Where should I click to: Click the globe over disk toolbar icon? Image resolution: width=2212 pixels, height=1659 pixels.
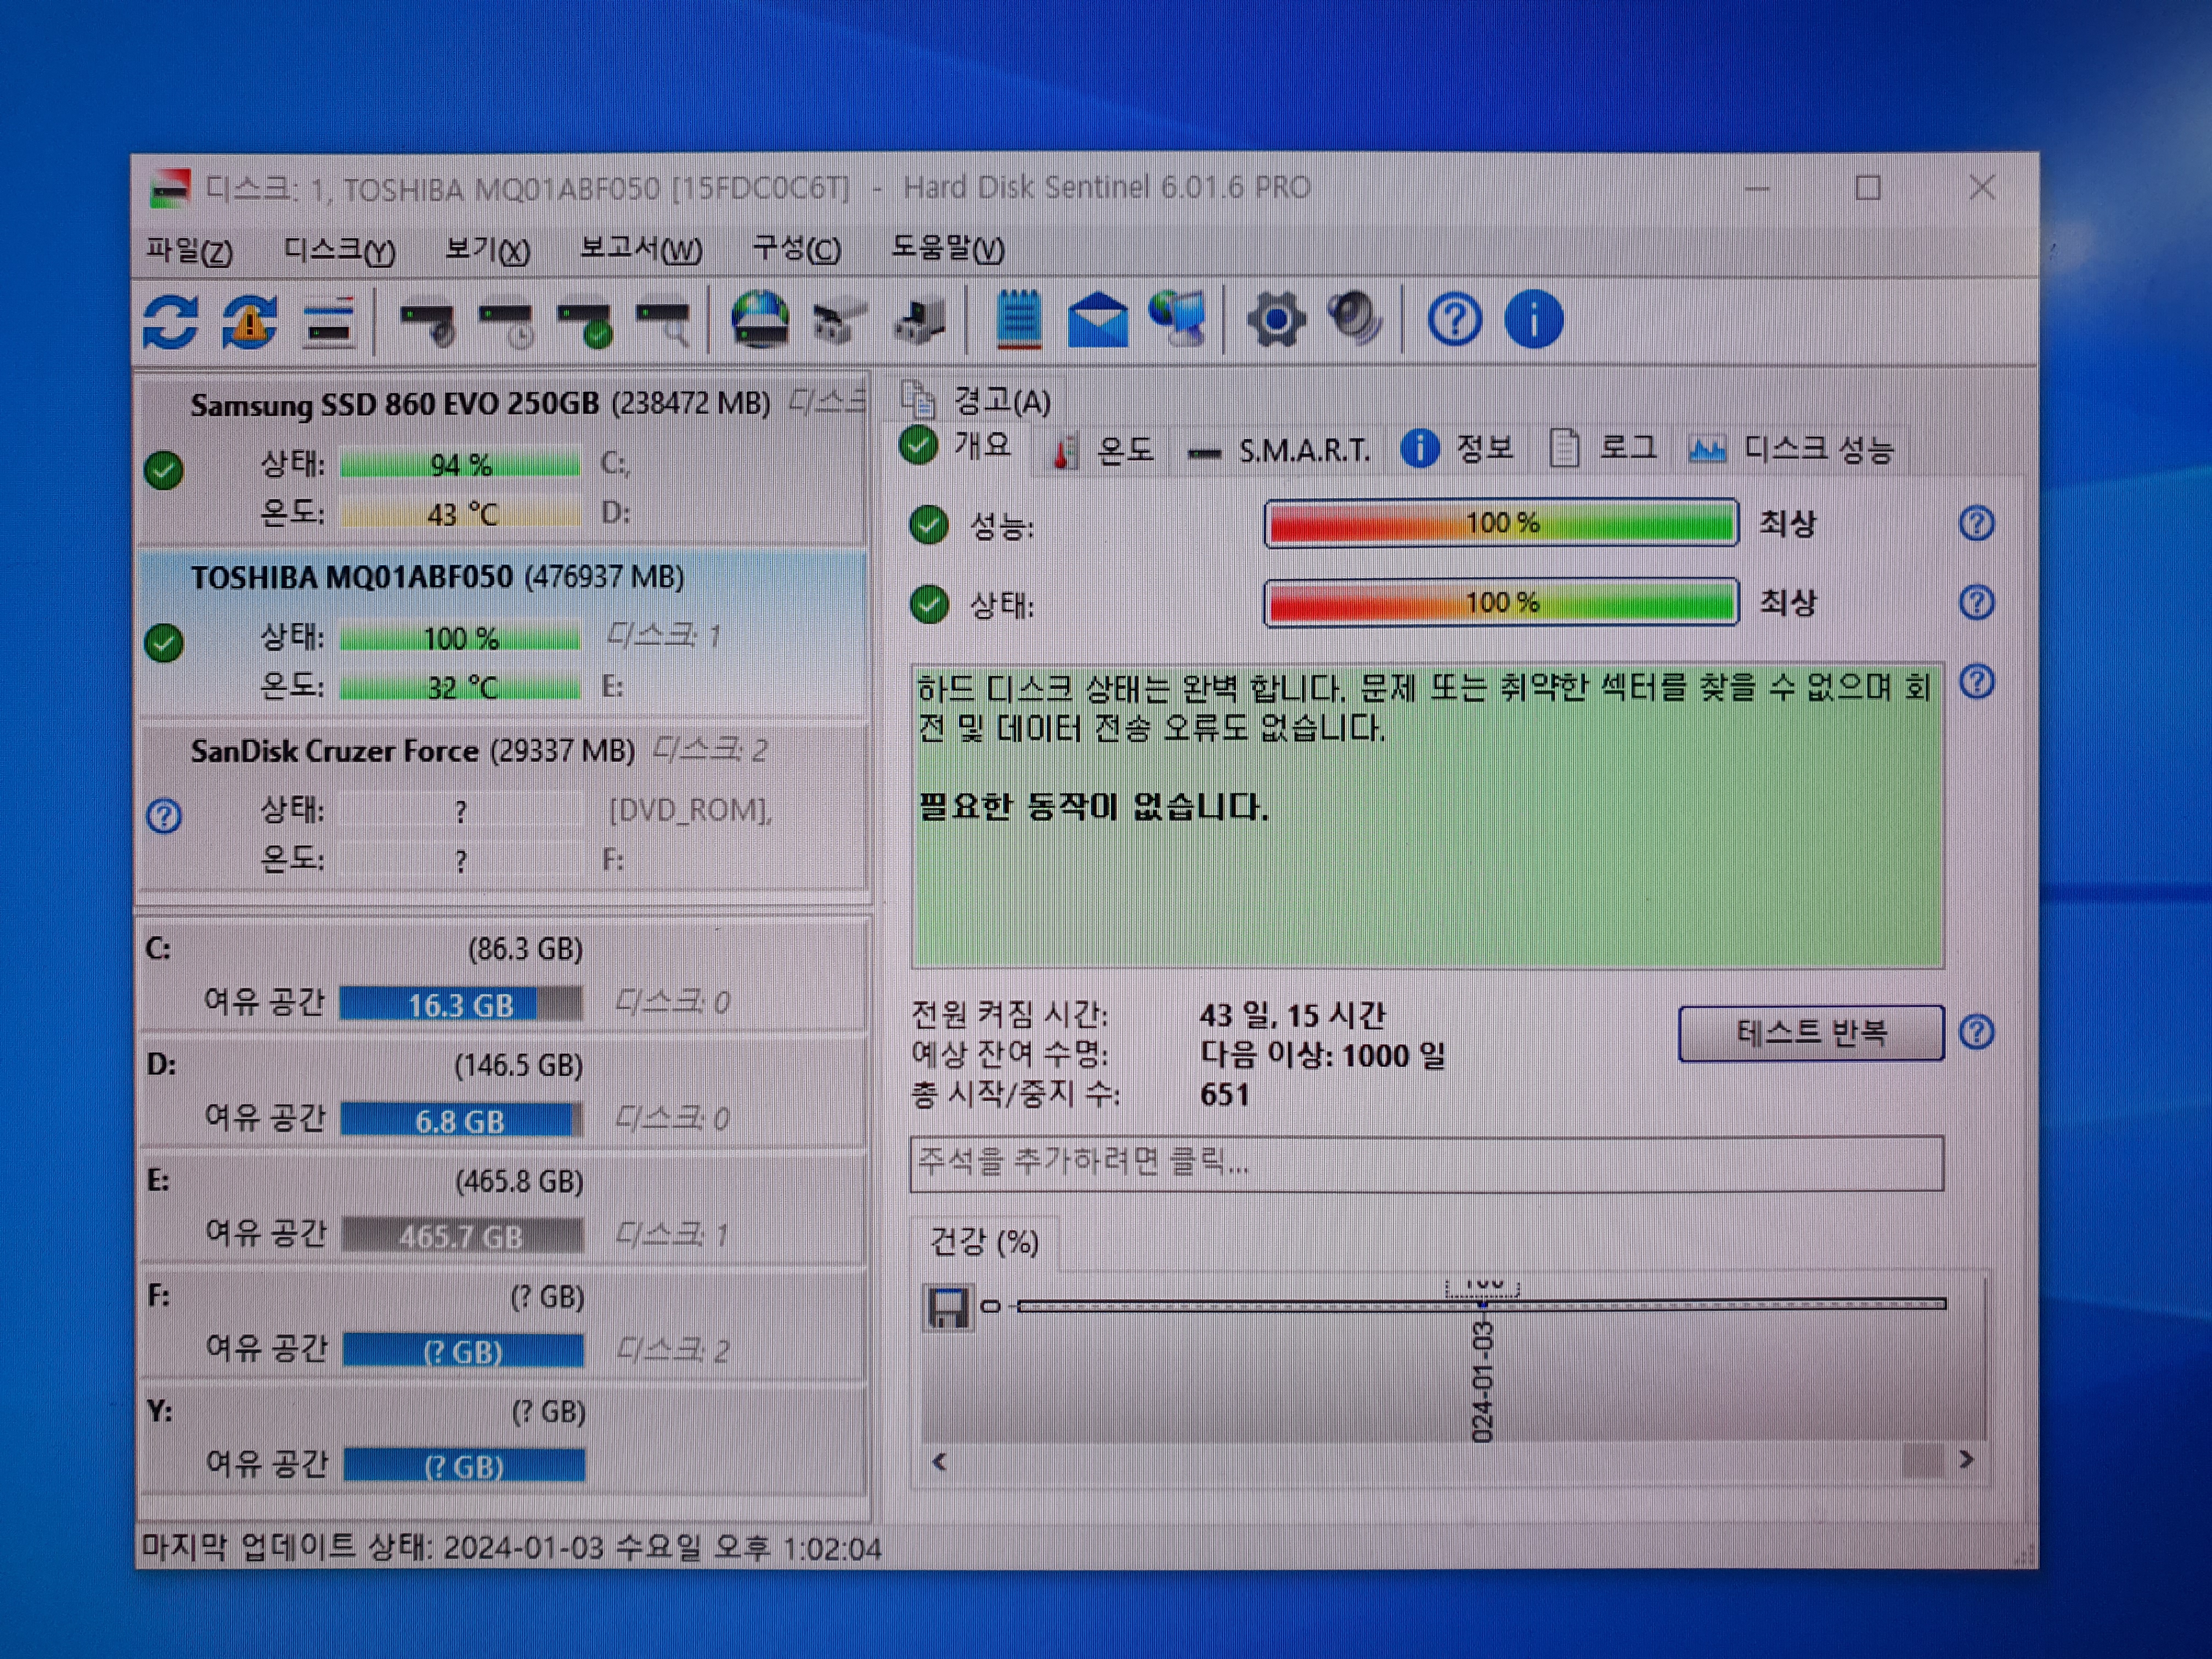click(760, 320)
